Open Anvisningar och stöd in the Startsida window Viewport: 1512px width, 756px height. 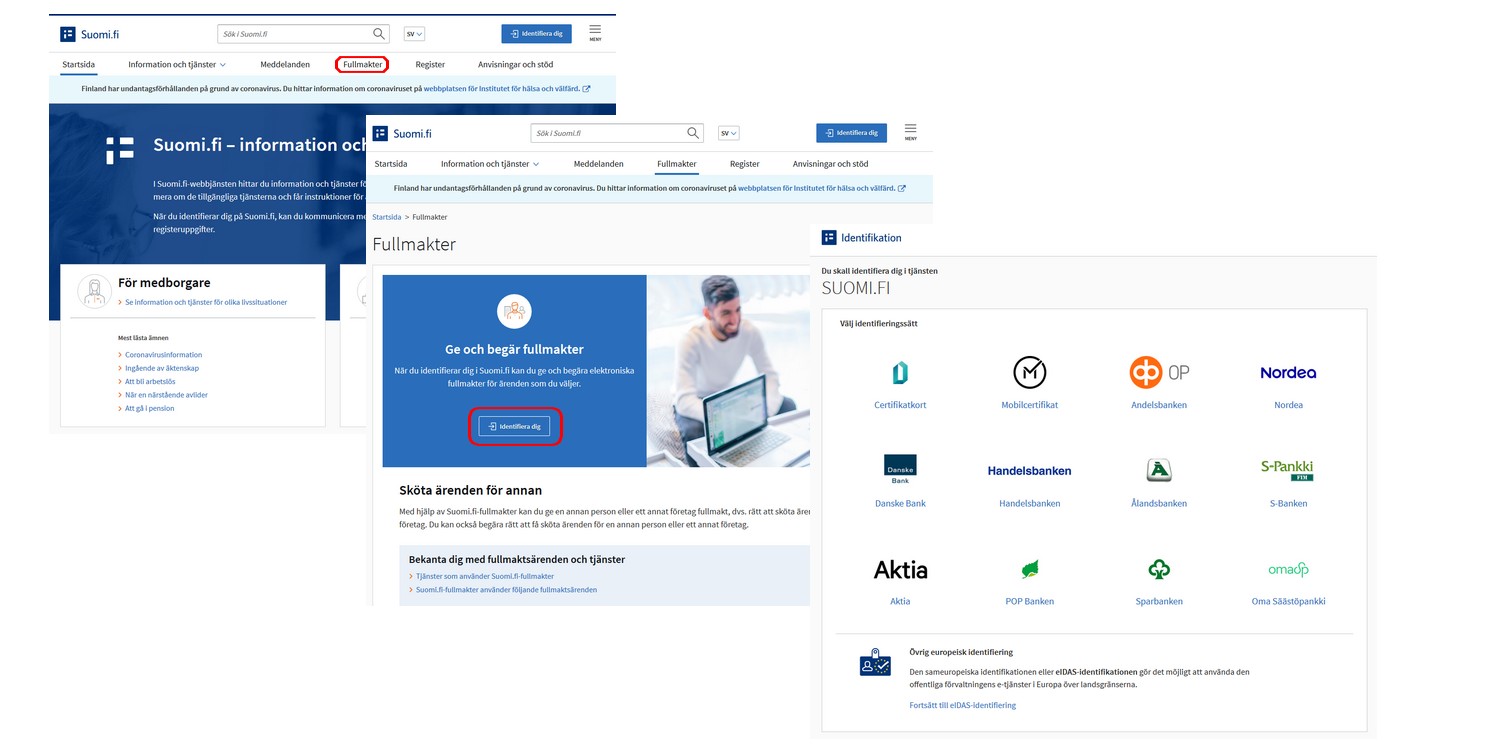pos(515,65)
